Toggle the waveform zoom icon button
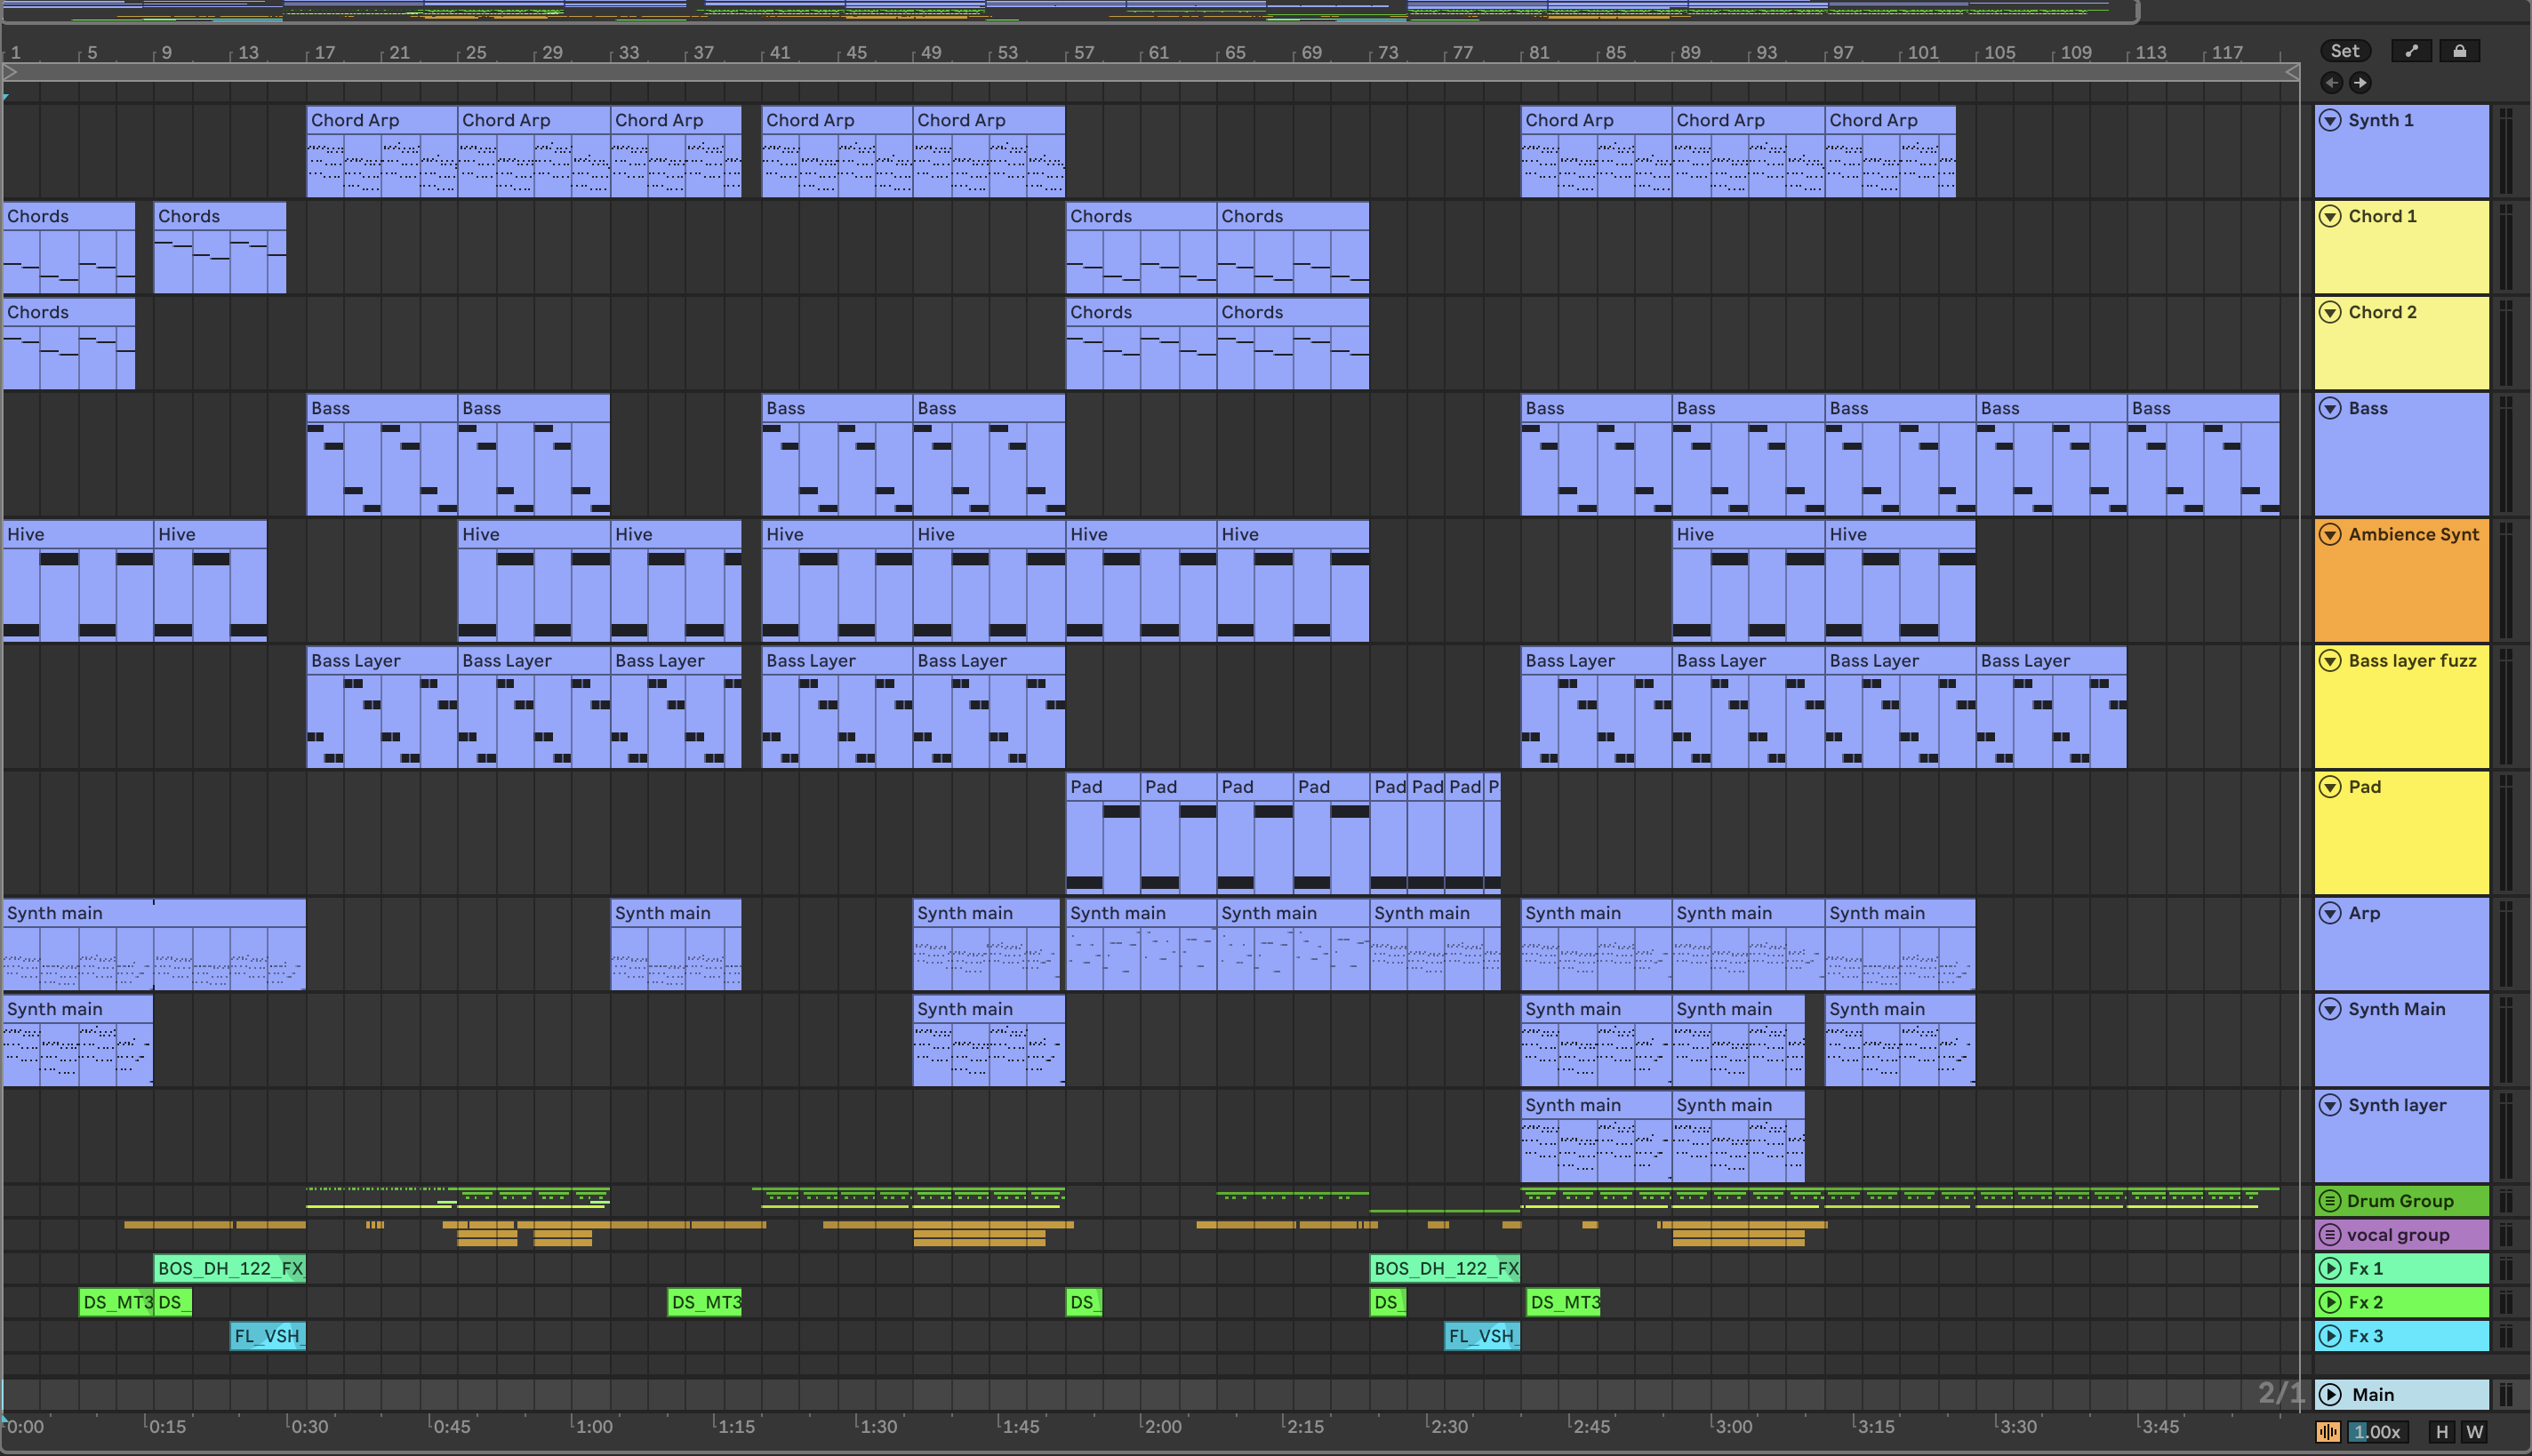2532x1456 pixels. [x=2328, y=1432]
